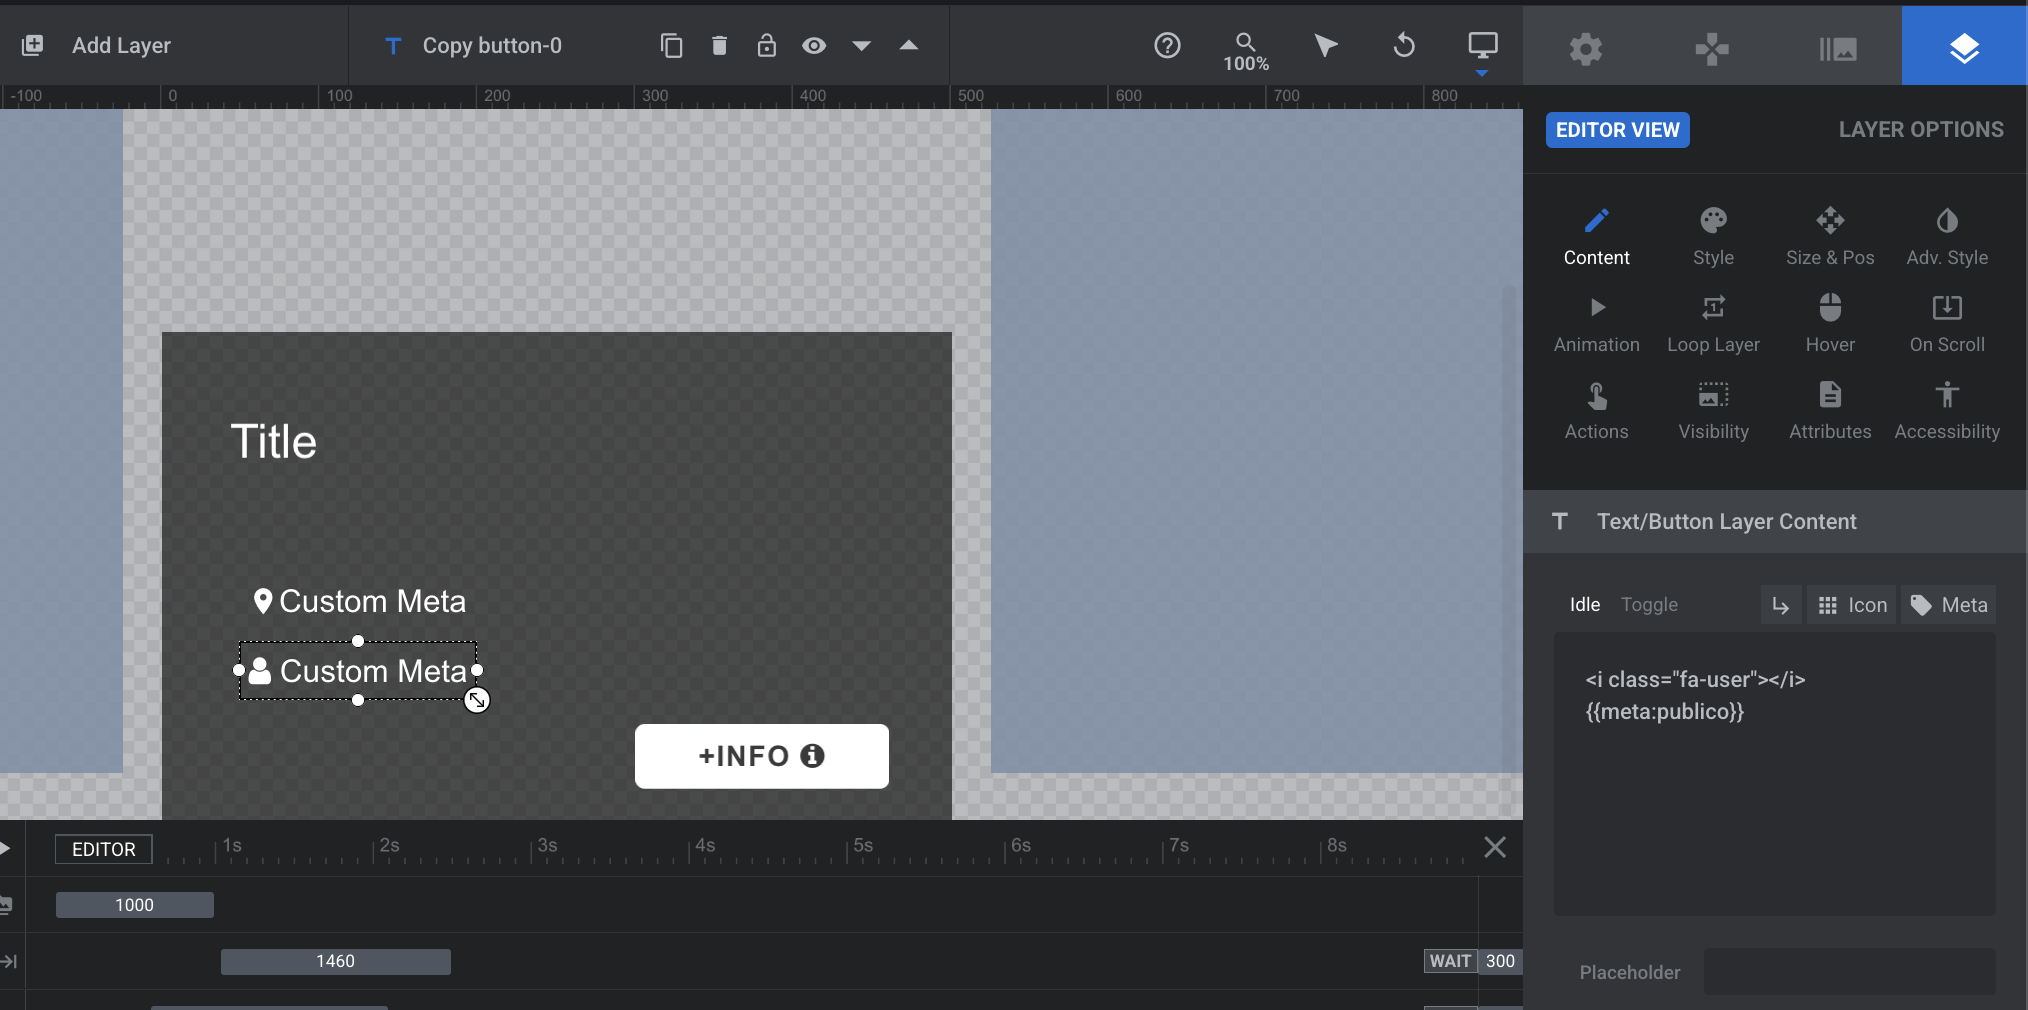Toggle layer lock padlock icon
The height and width of the screenshot is (1010, 2028).
pos(766,46)
